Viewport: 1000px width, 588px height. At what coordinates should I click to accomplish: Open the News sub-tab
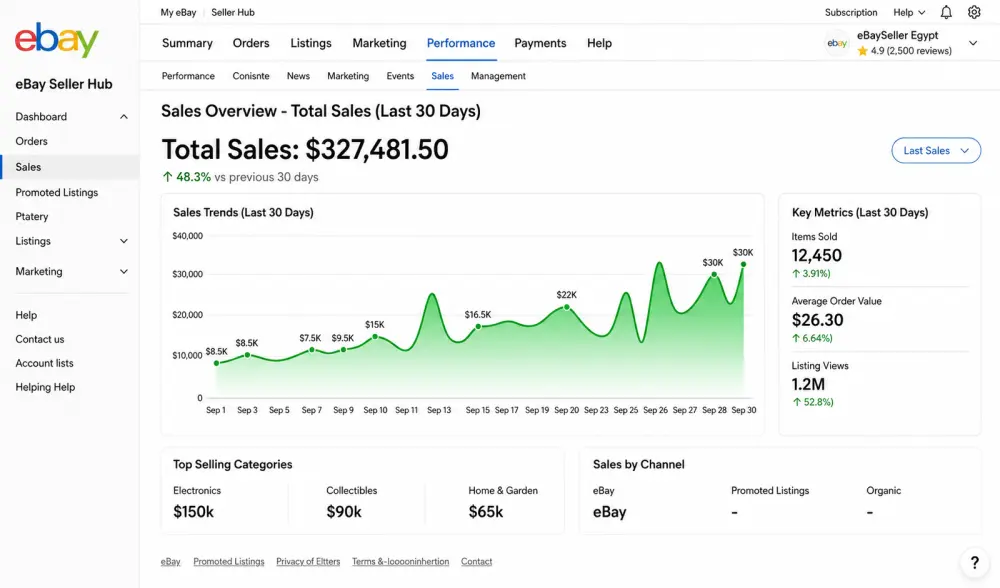(x=298, y=76)
